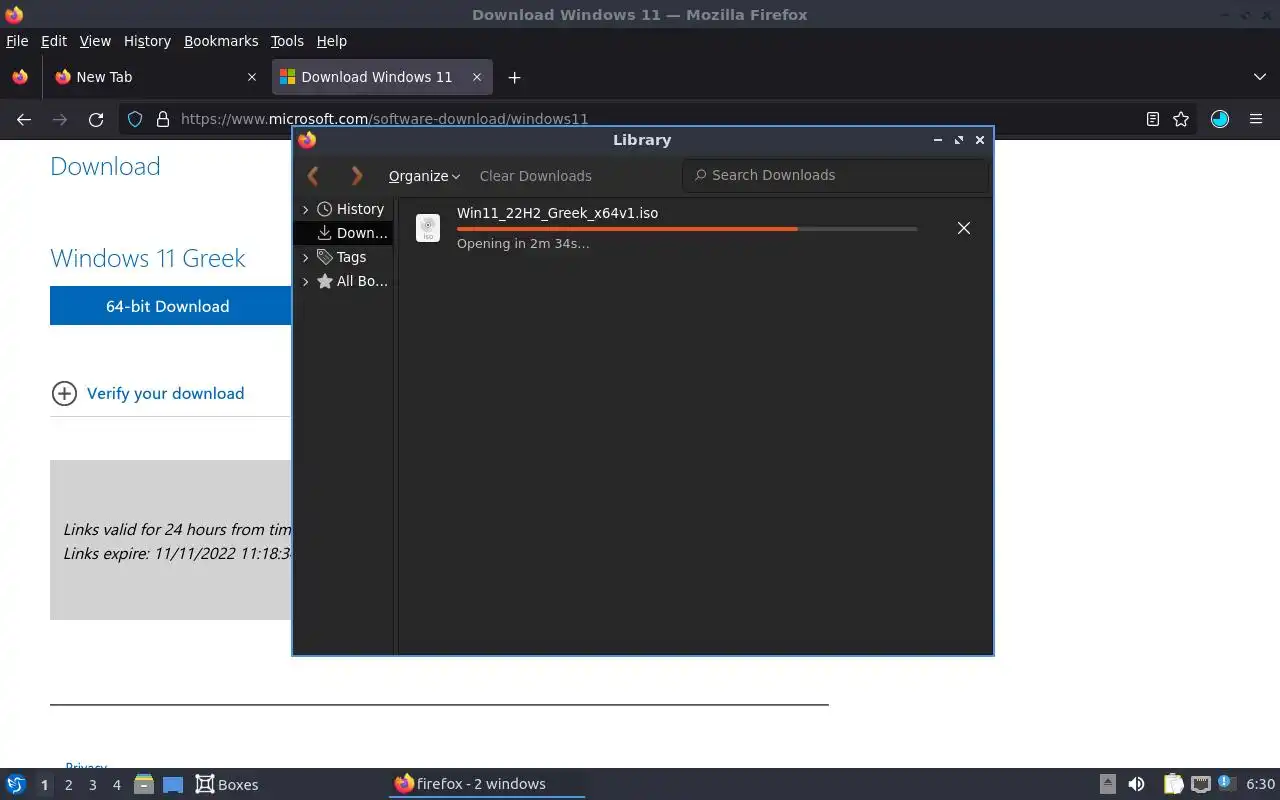Close the New Tab tab
This screenshot has height=800, width=1280.
point(252,77)
